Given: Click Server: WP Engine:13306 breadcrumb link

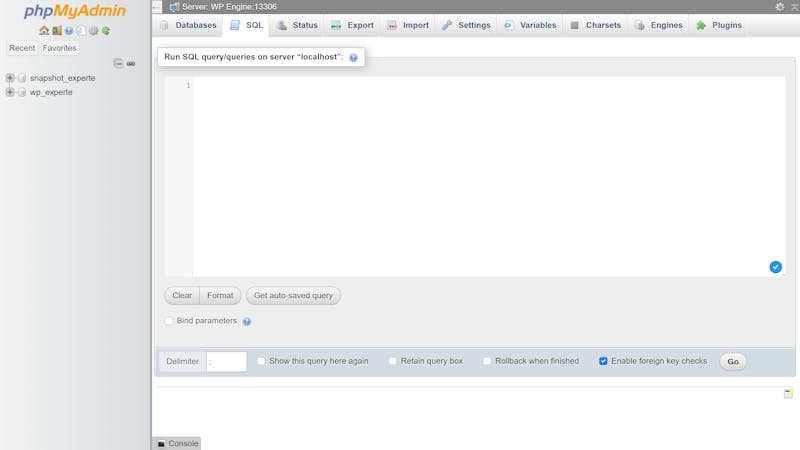Looking at the screenshot, I should (229, 7).
